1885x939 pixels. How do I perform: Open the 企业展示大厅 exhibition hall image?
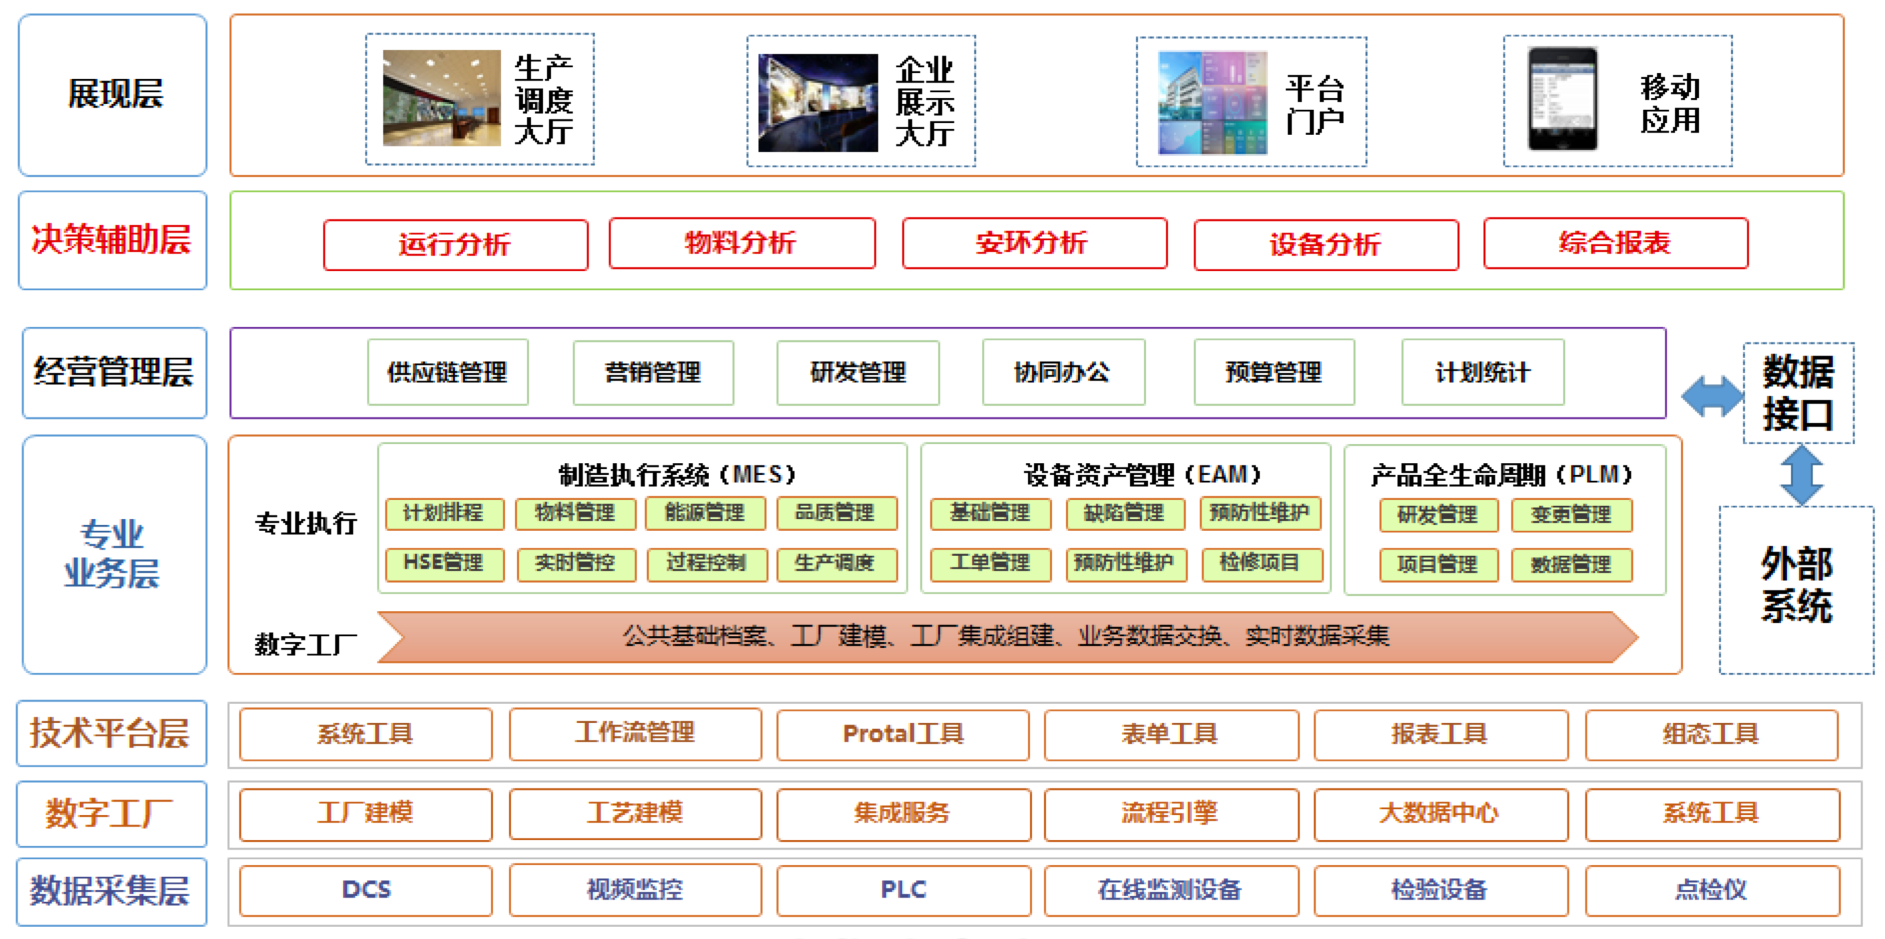click(818, 102)
